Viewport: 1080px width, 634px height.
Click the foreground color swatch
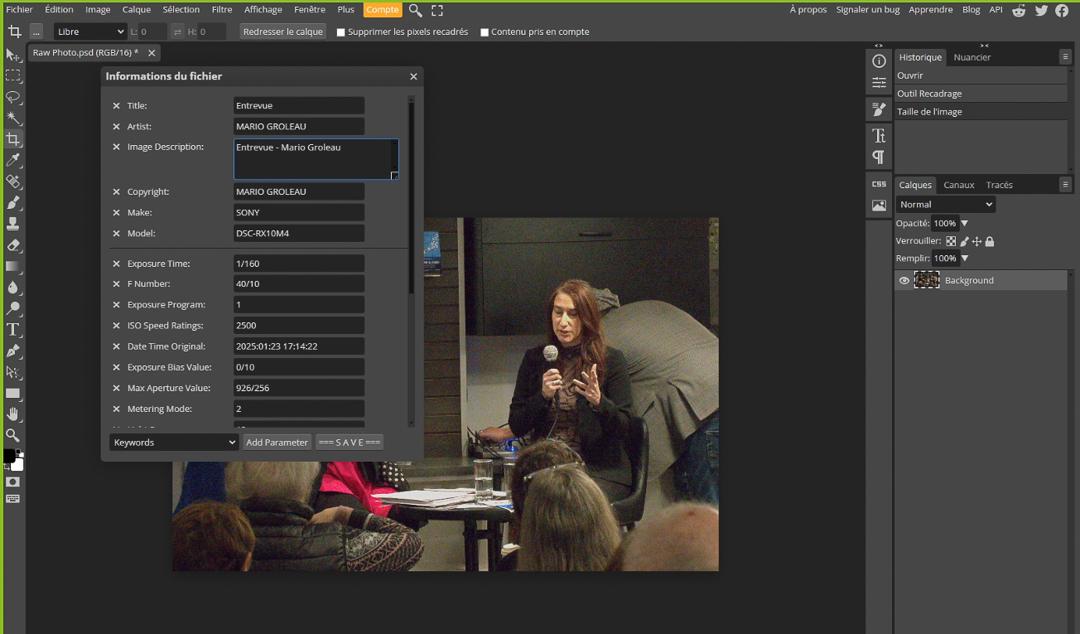tap(9, 456)
